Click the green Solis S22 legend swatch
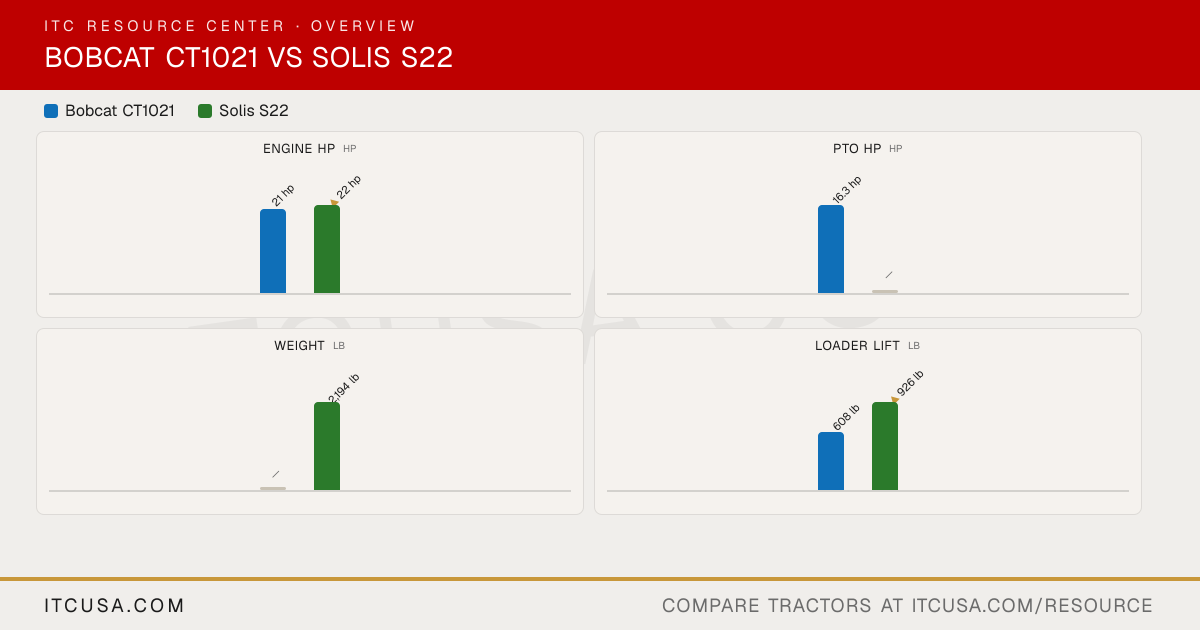 (205, 111)
